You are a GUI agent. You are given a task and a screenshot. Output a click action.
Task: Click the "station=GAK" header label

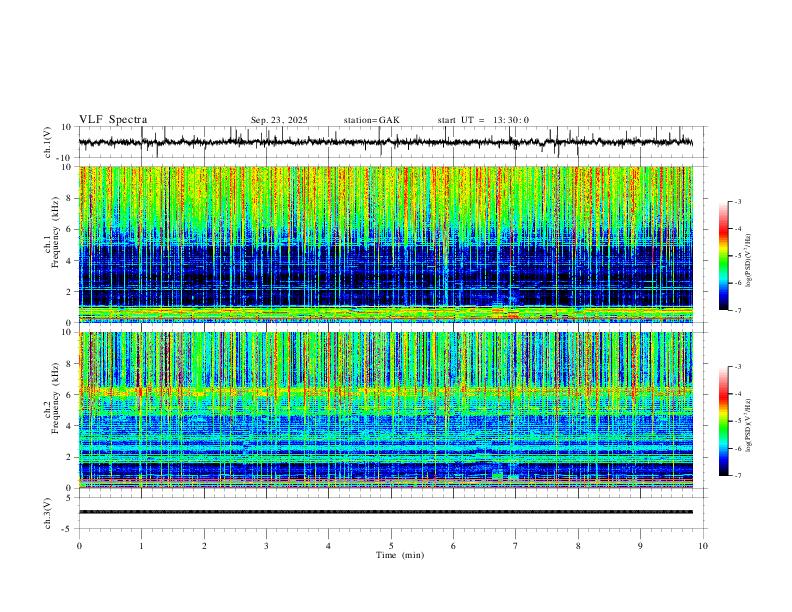371,120
